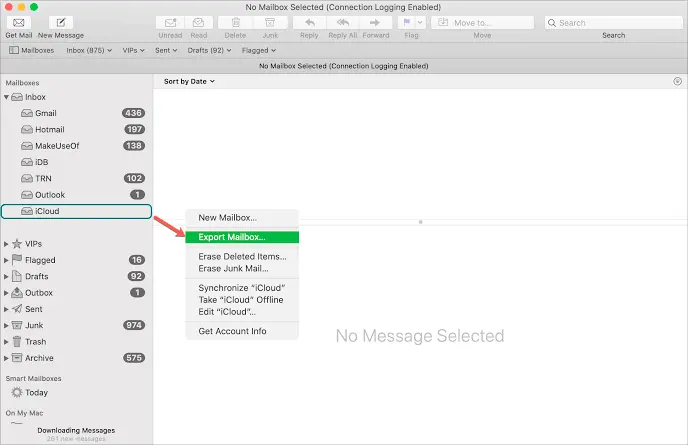Expand the Outbox disclosure triangle
This screenshot has width=688, height=445.
[6, 293]
